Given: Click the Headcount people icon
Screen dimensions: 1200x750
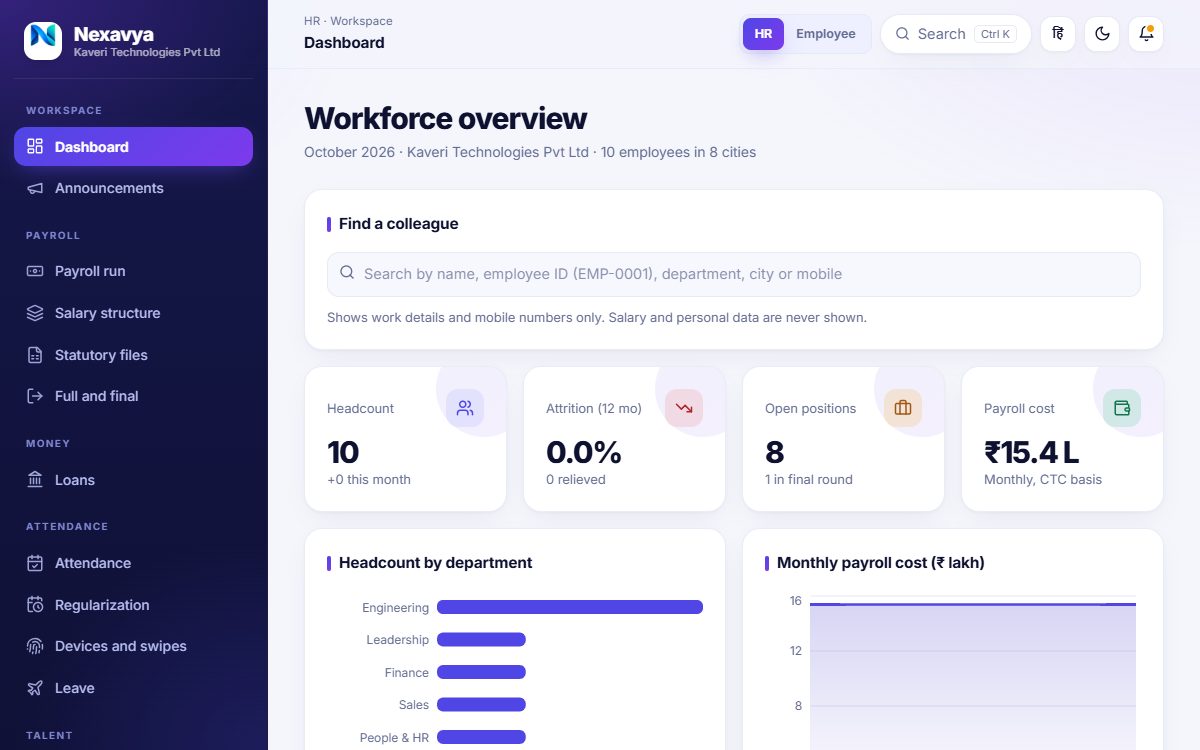Looking at the screenshot, I should pyautogui.click(x=465, y=408).
